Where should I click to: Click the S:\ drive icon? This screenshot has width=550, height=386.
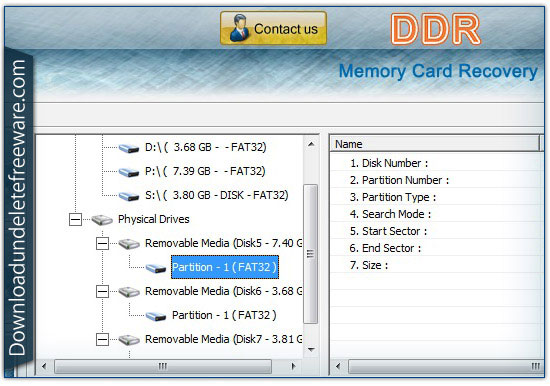pyautogui.click(x=129, y=196)
